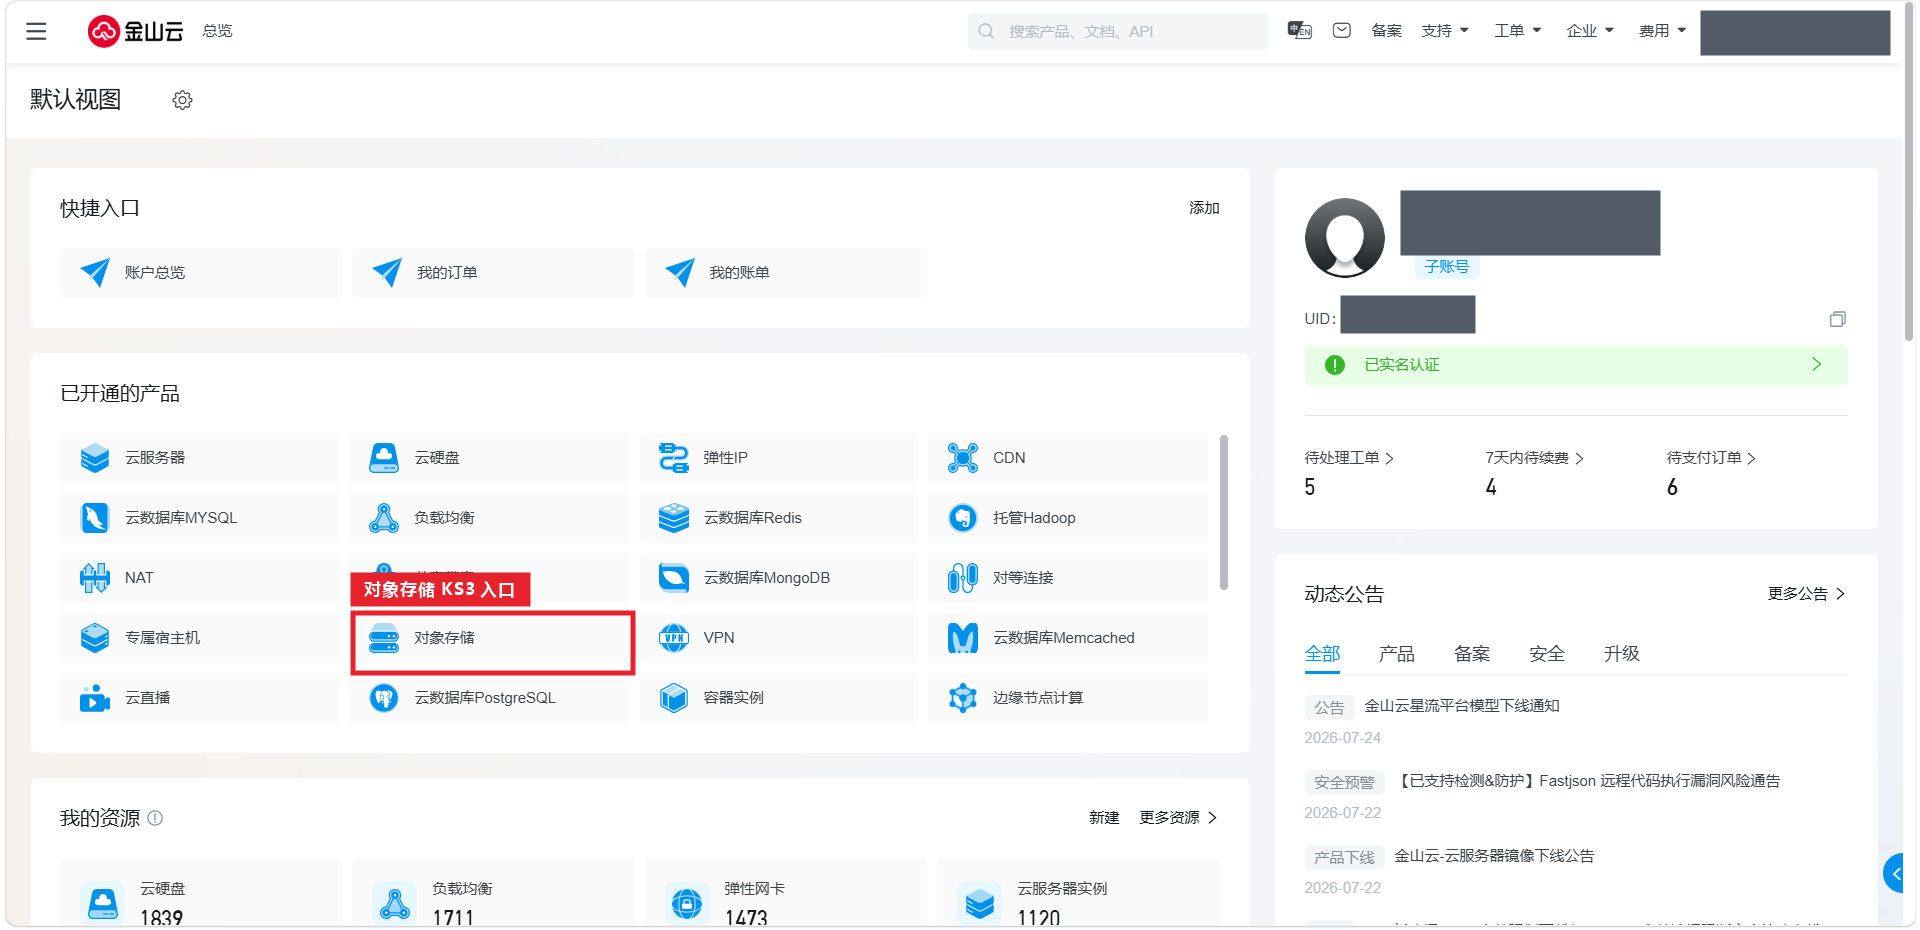Focus the product search input field
Image resolution: width=1920 pixels, height=930 pixels.
[x=1118, y=31]
